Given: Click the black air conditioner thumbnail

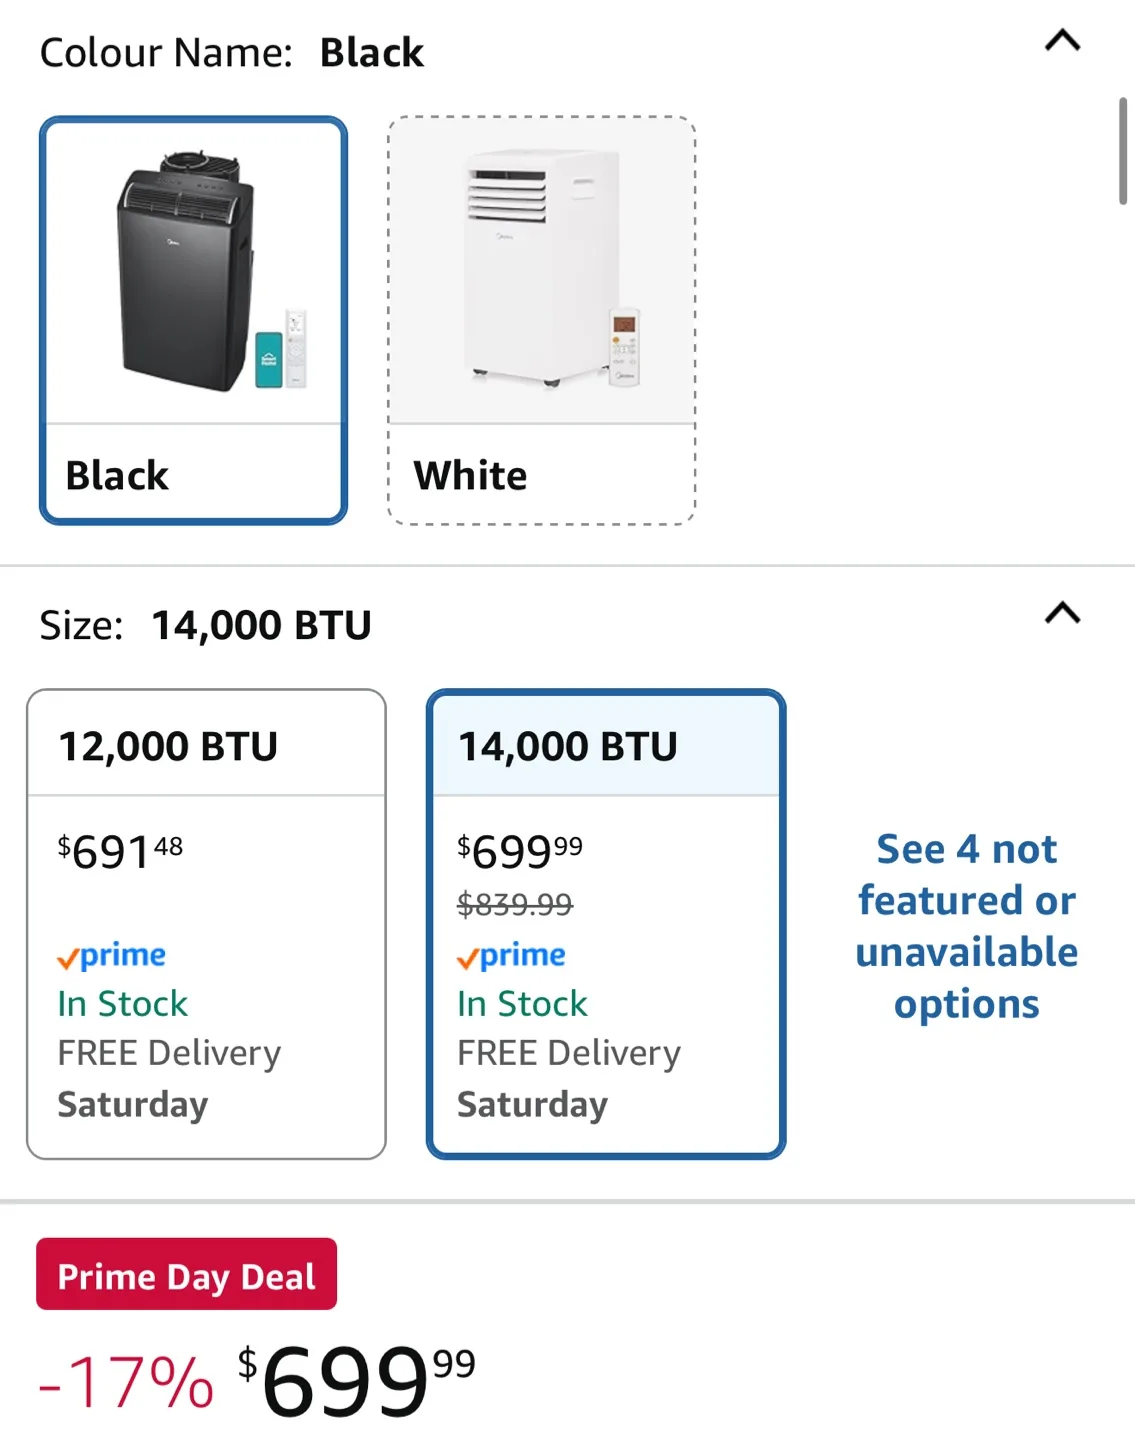Looking at the screenshot, I should pyautogui.click(x=194, y=272).
